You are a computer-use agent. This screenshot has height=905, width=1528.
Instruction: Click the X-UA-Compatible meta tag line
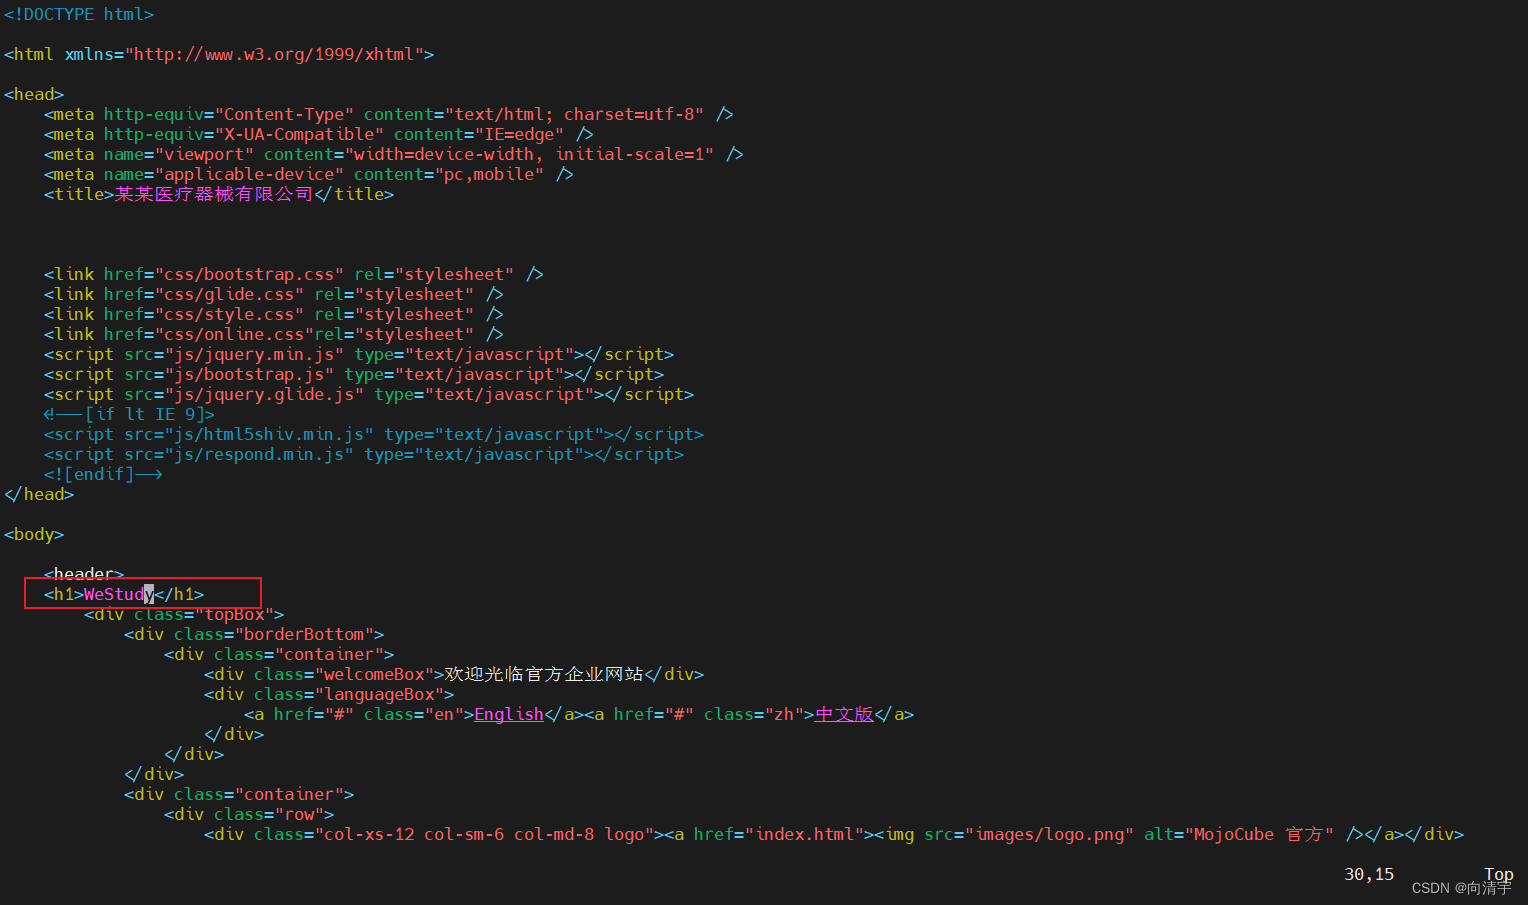(x=319, y=134)
